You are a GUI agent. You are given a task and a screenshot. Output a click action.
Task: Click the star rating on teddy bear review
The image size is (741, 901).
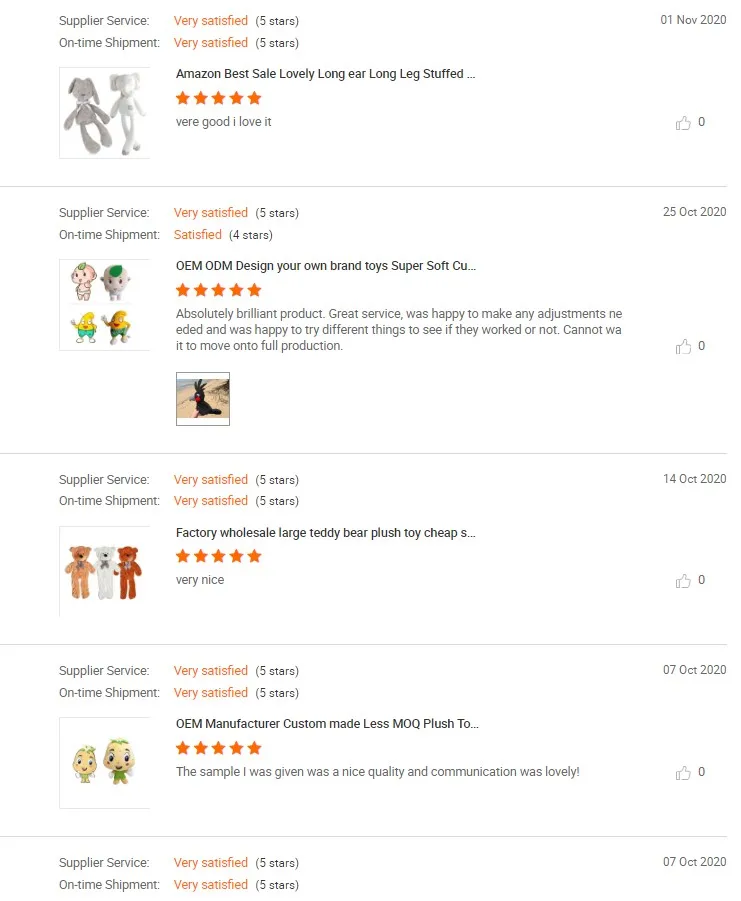click(219, 556)
